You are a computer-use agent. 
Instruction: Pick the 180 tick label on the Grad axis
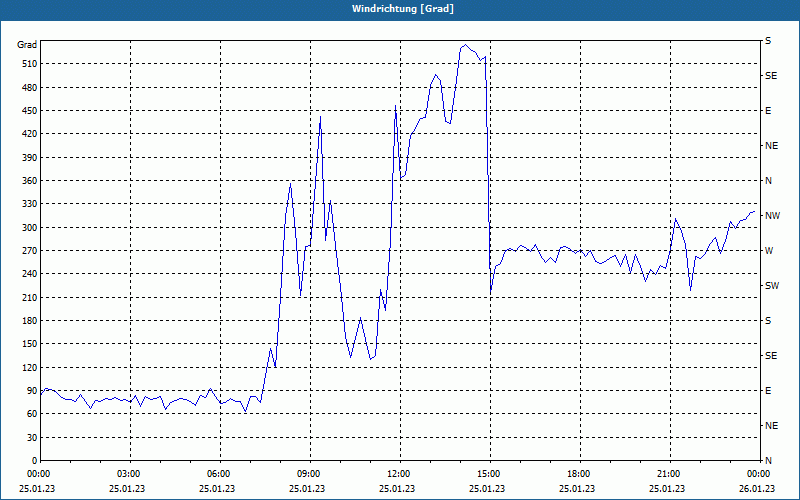coord(29,321)
